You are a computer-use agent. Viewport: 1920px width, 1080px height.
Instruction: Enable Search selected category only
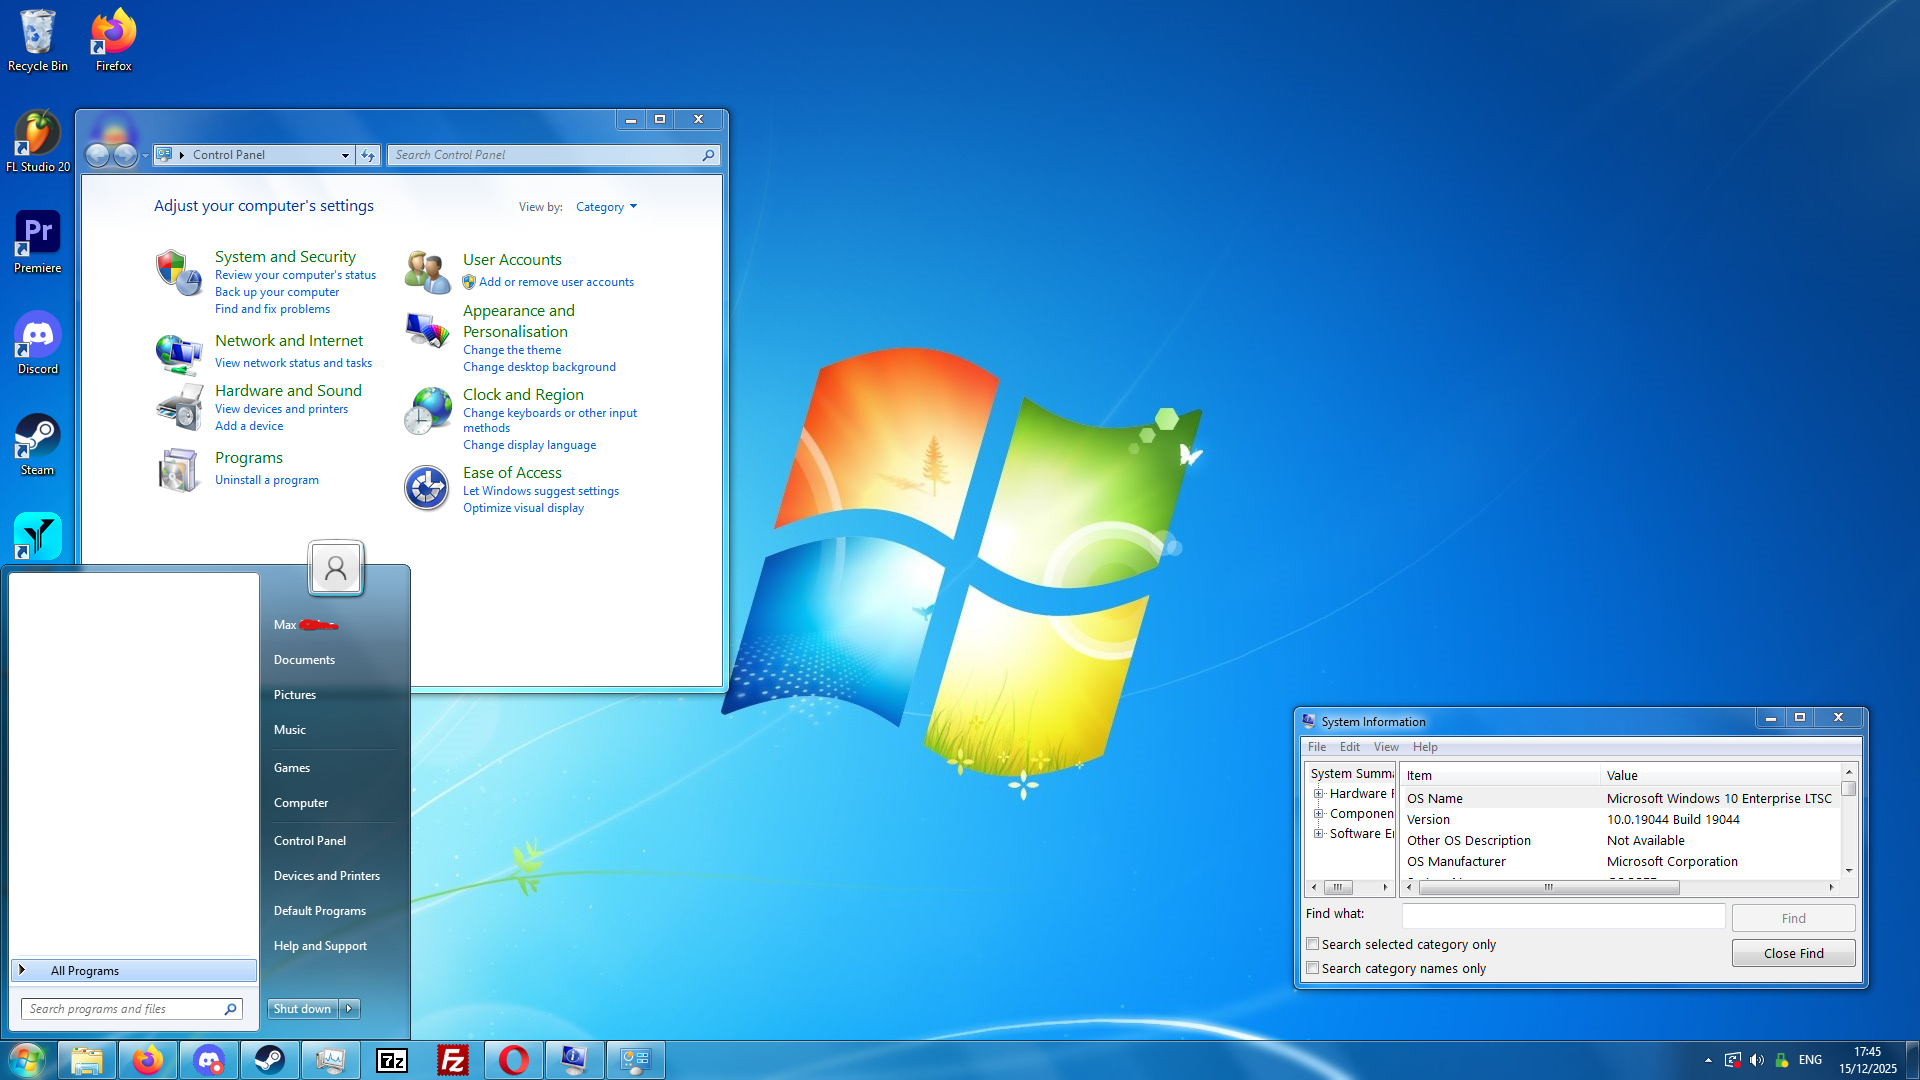pyautogui.click(x=1313, y=944)
